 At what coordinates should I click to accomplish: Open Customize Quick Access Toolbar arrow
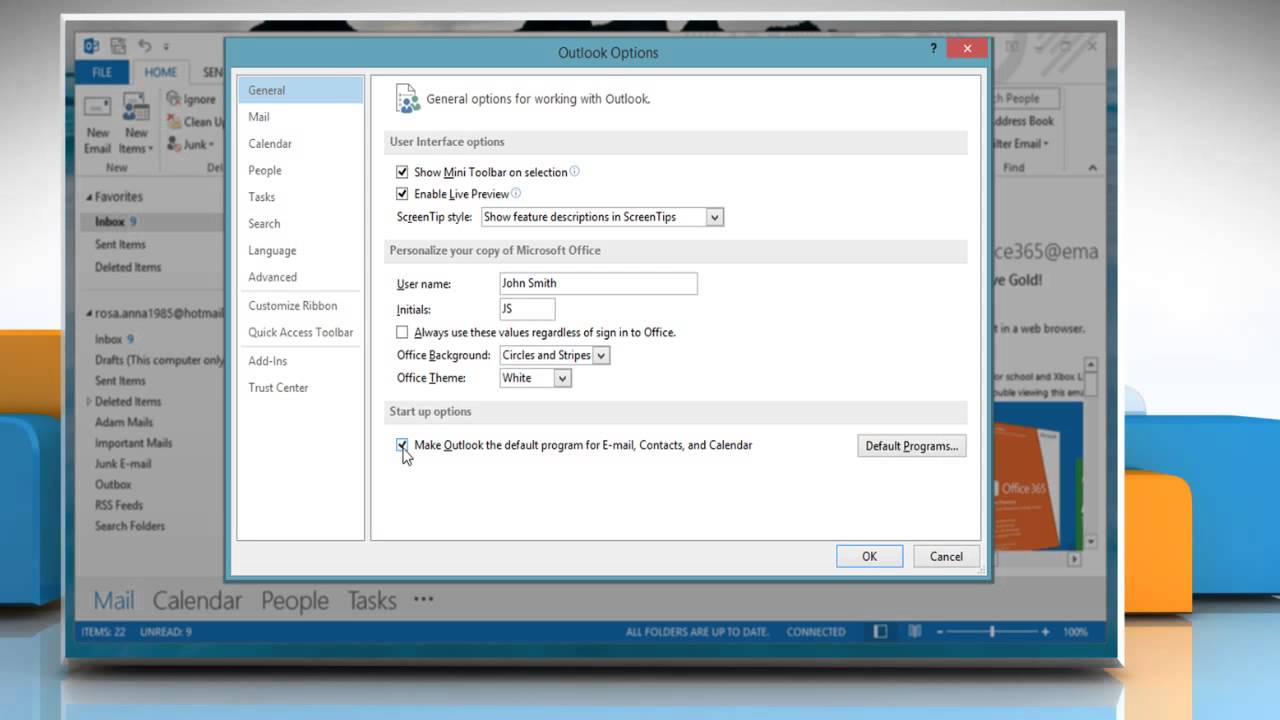pos(167,47)
